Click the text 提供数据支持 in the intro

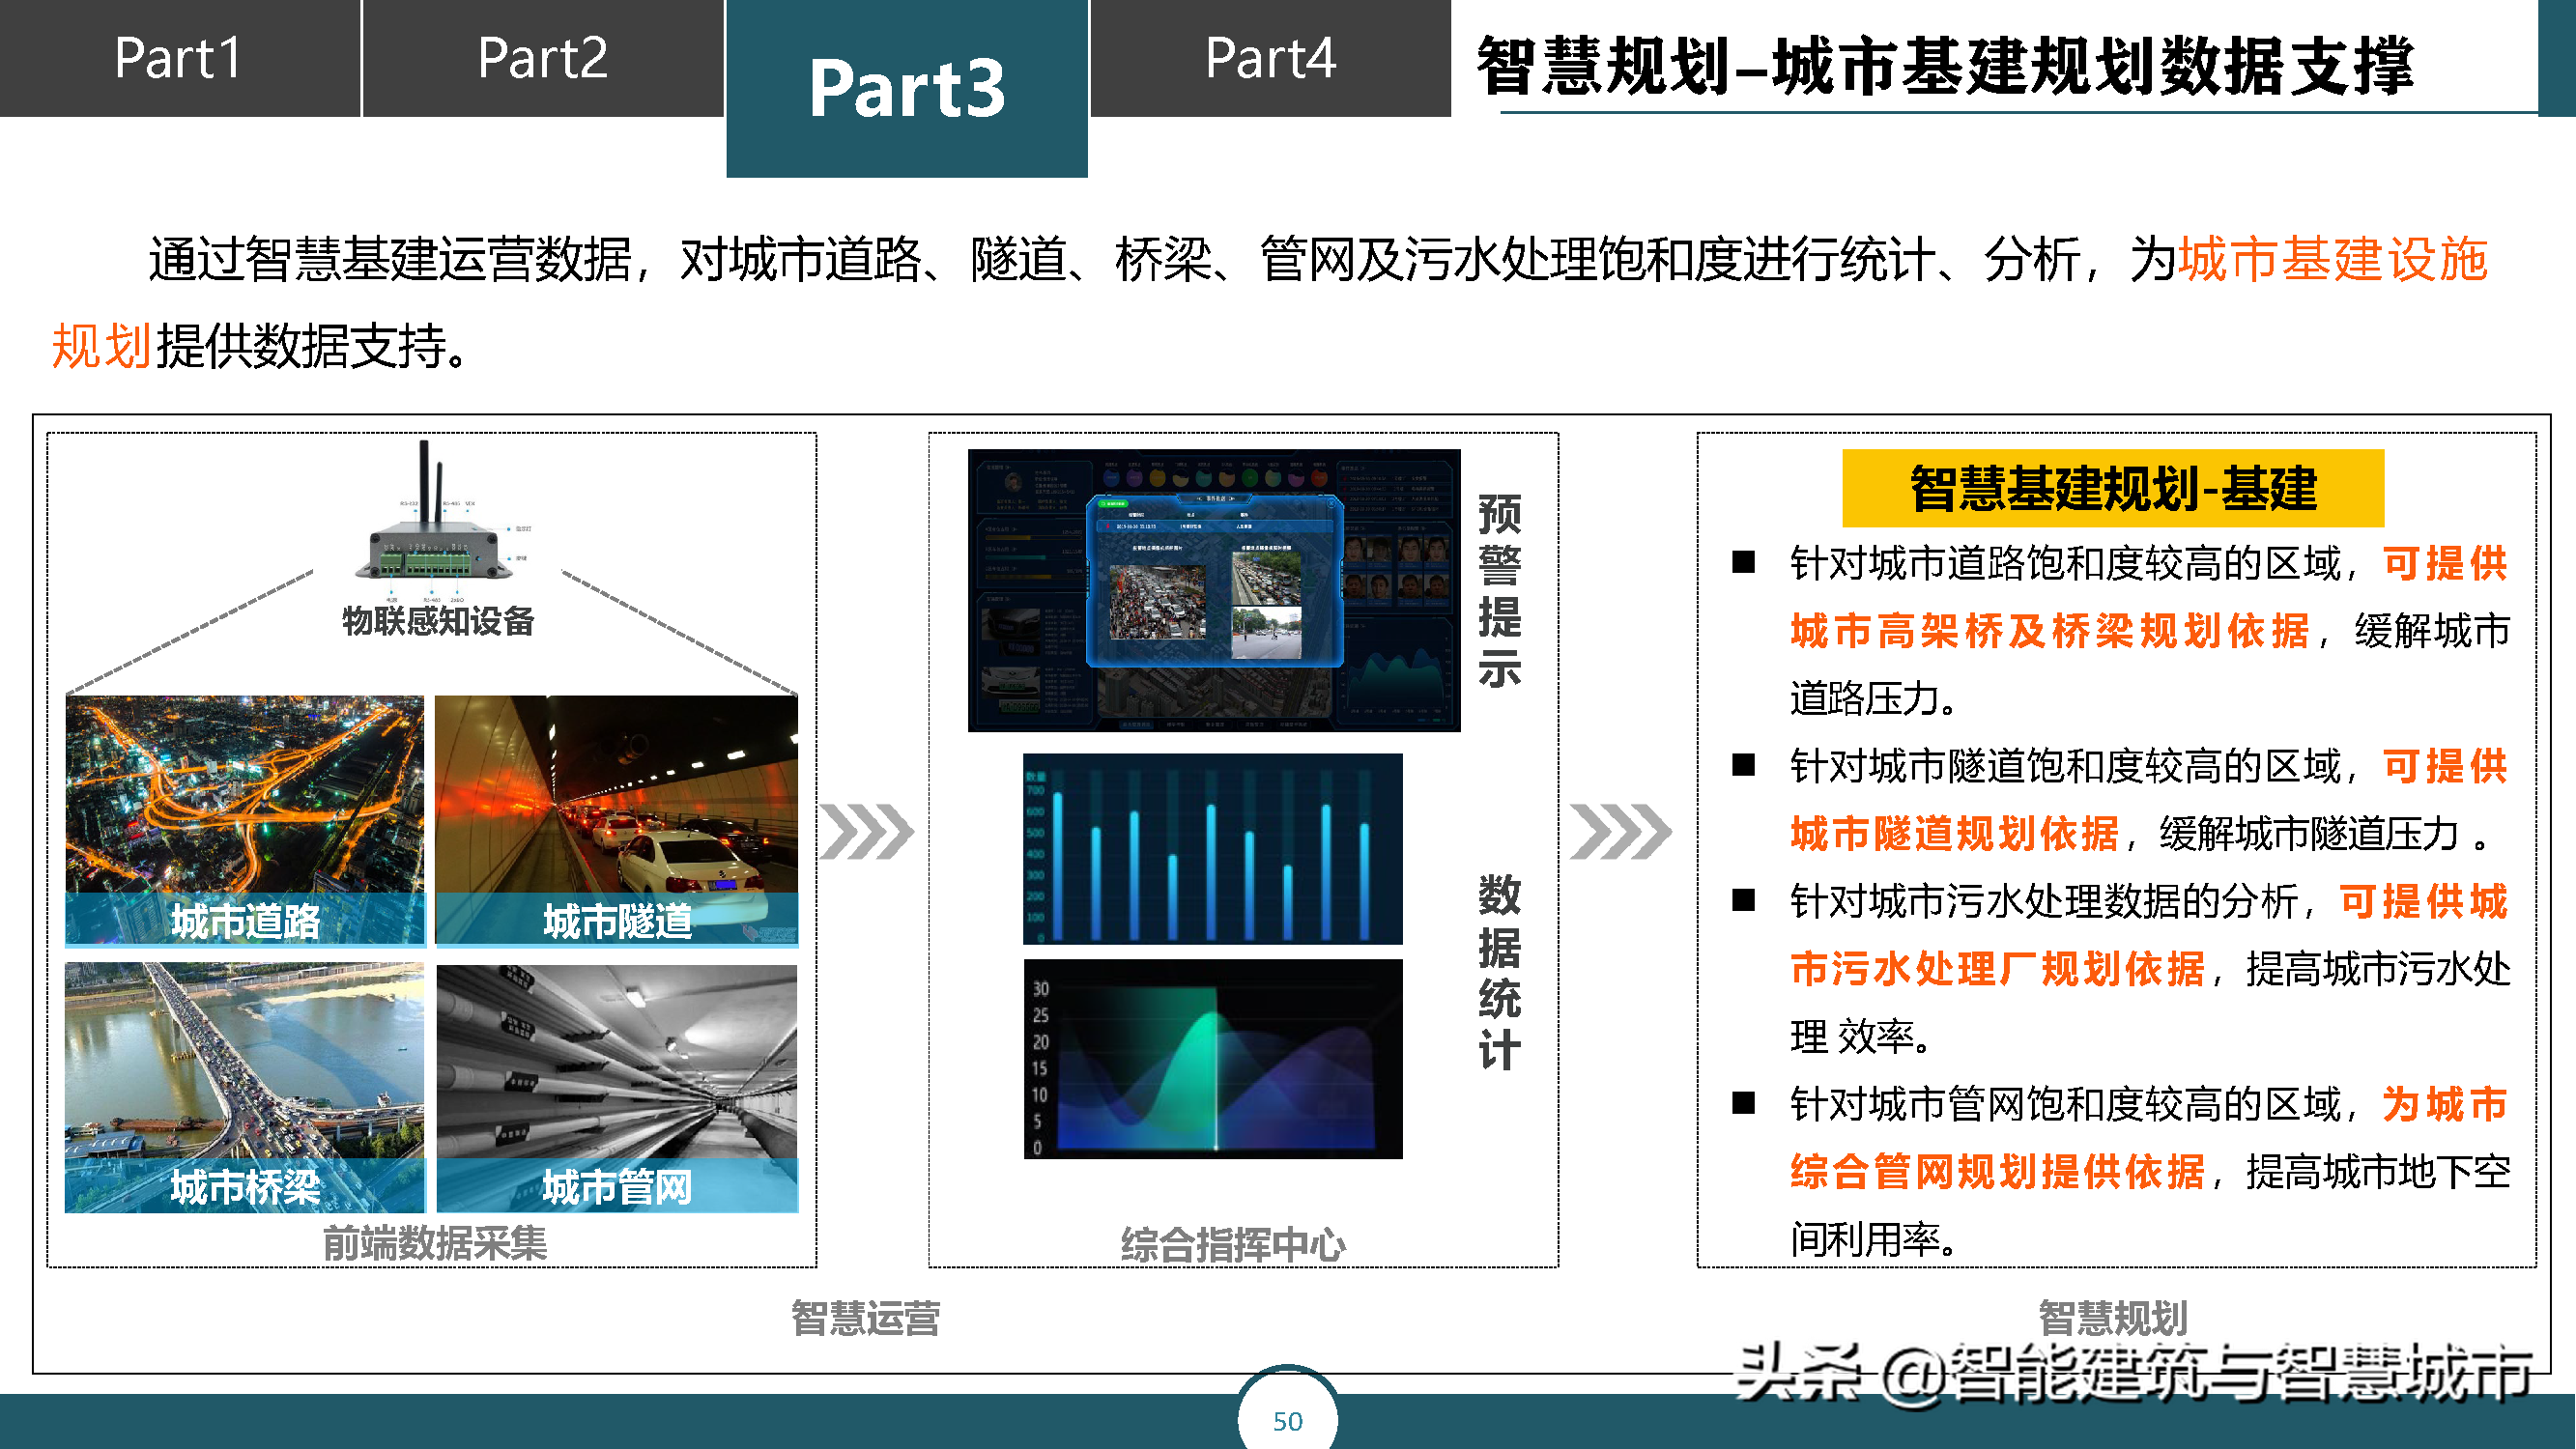pos(301,346)
